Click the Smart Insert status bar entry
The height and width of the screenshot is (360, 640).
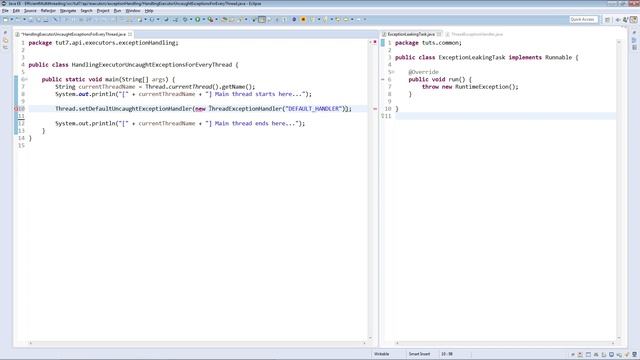coord(419,354)
